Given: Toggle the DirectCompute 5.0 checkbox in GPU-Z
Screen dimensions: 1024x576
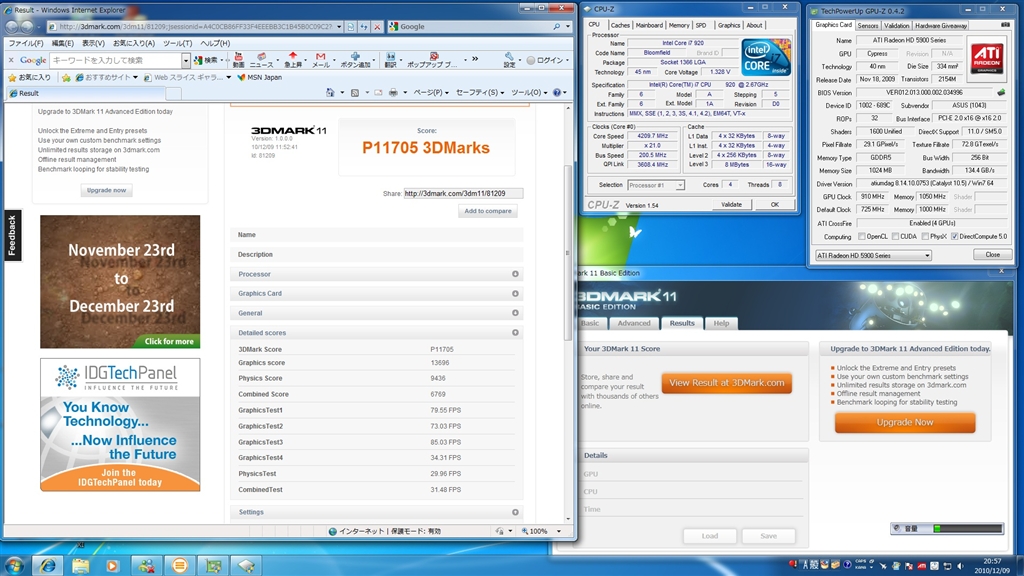Looking at the screenshot, I should click(955, 236).
